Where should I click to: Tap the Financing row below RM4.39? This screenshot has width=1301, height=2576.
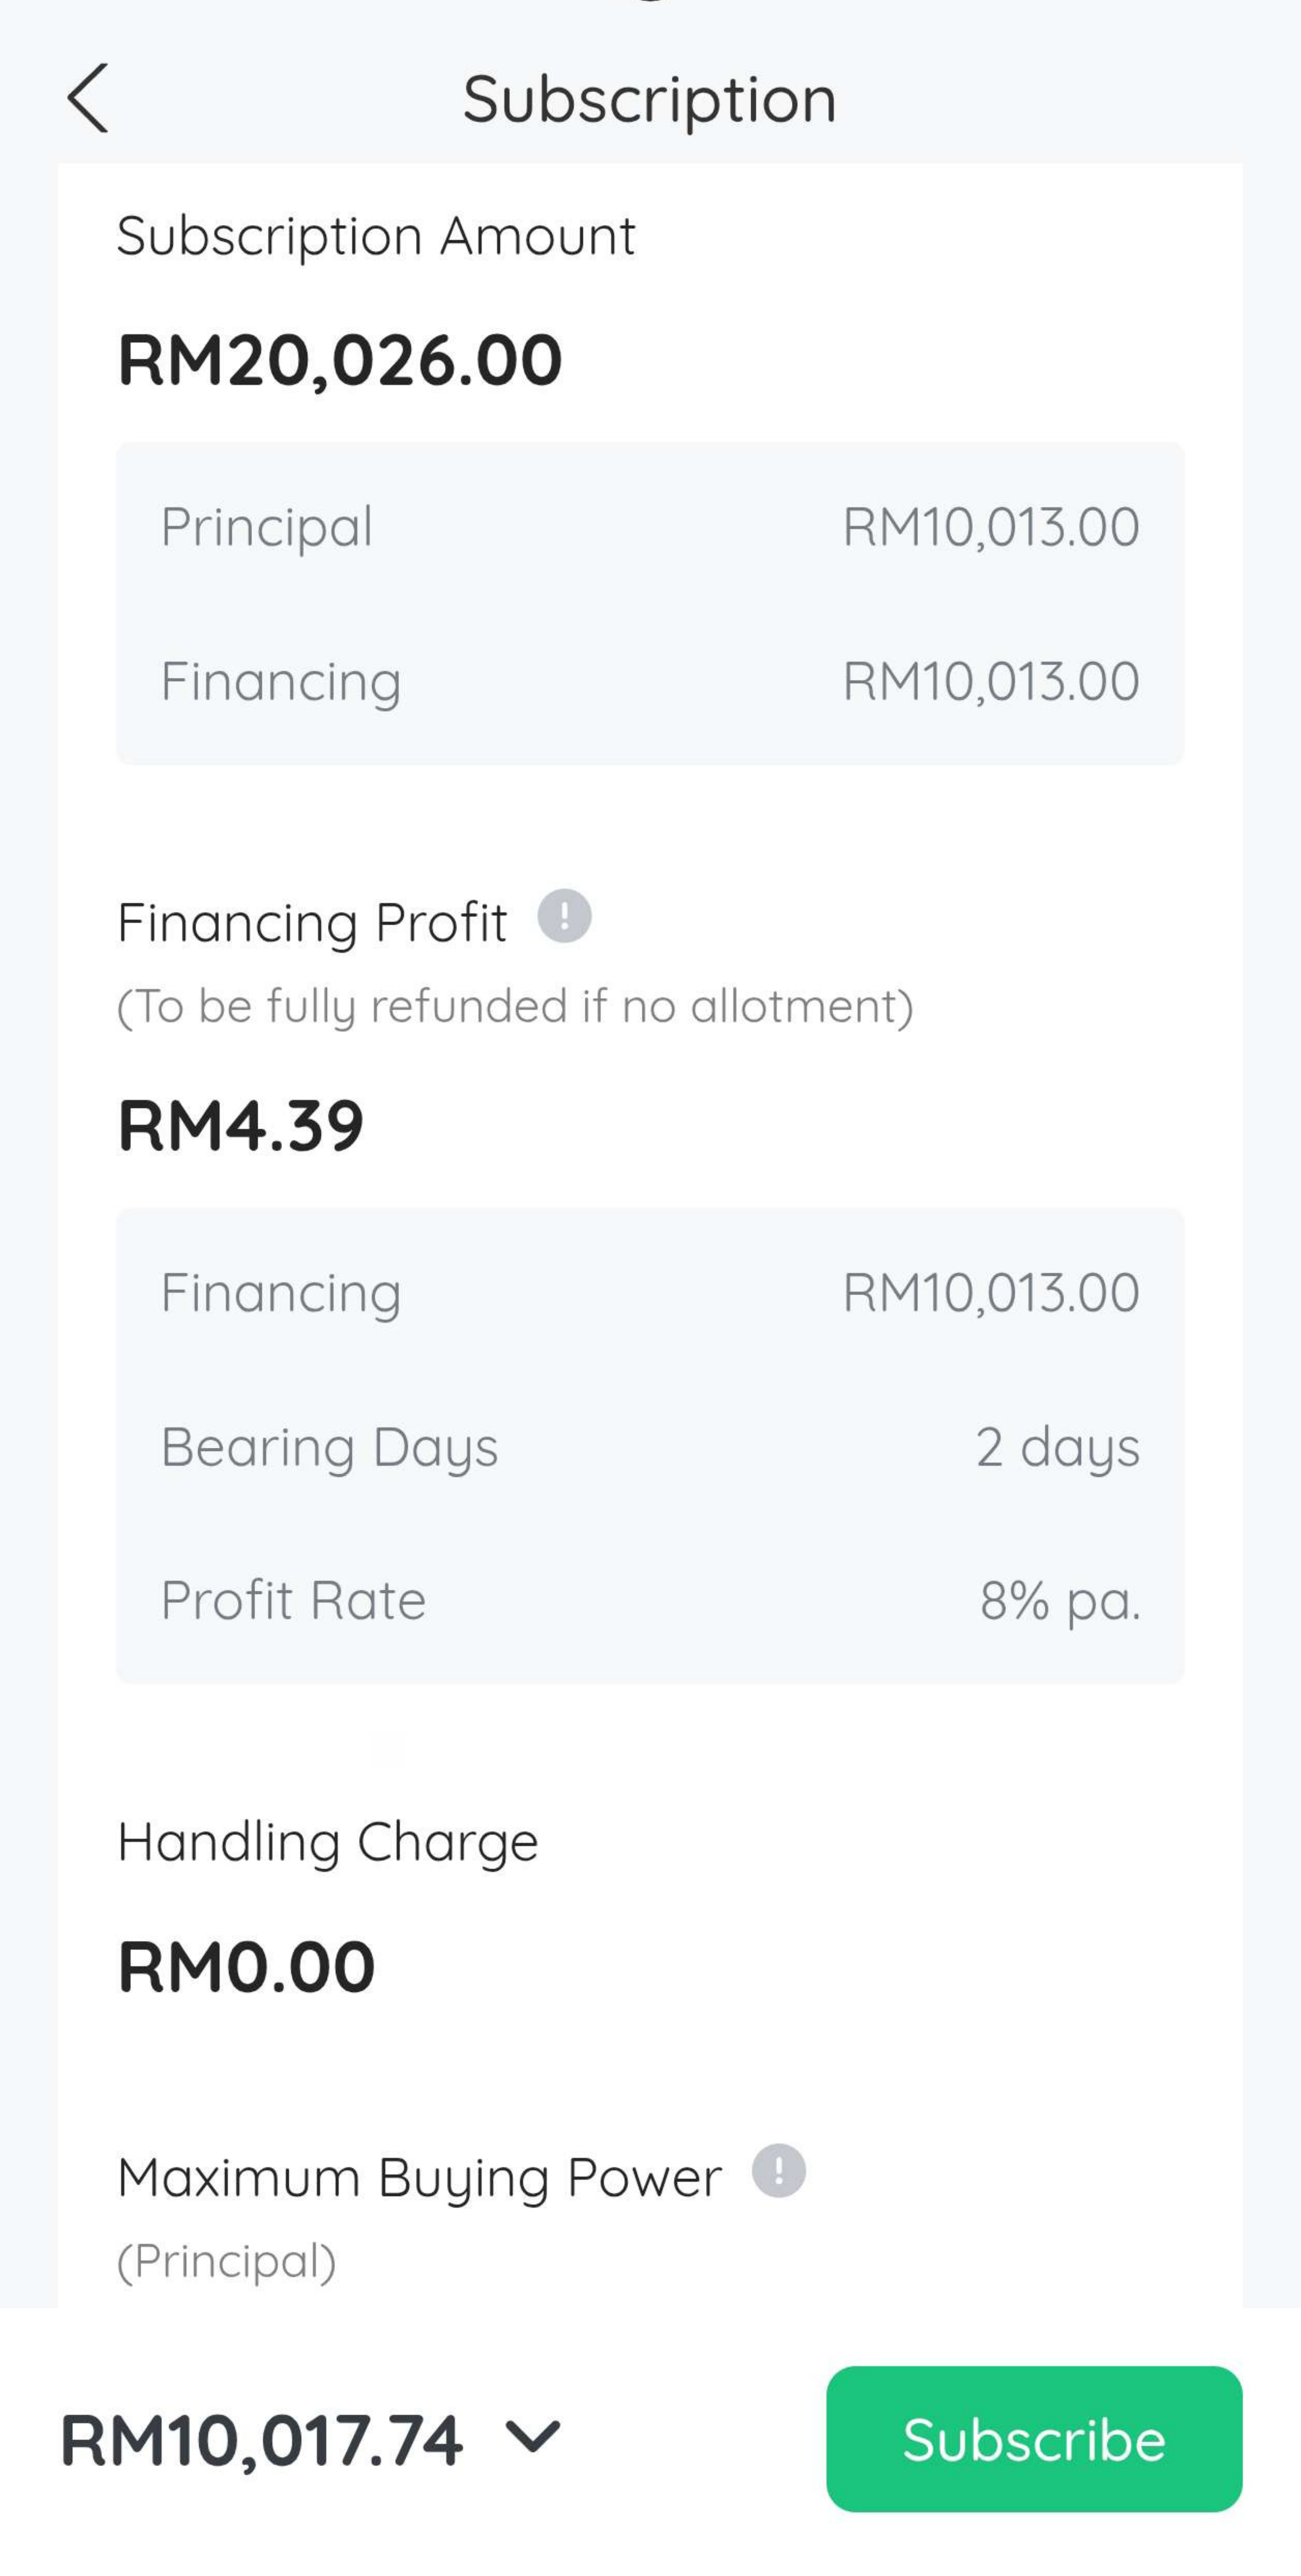pyautogui.click(x=650, y=1292)
